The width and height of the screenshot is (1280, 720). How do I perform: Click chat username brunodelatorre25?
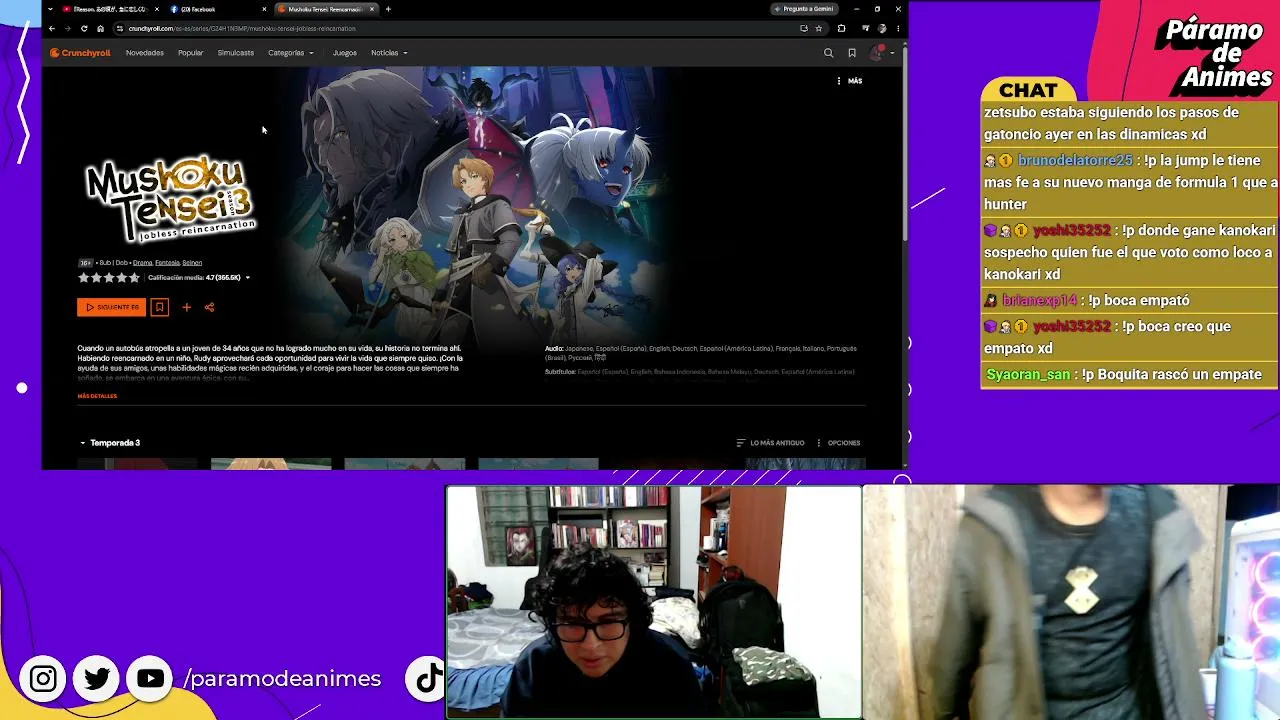pos(1075,160)
